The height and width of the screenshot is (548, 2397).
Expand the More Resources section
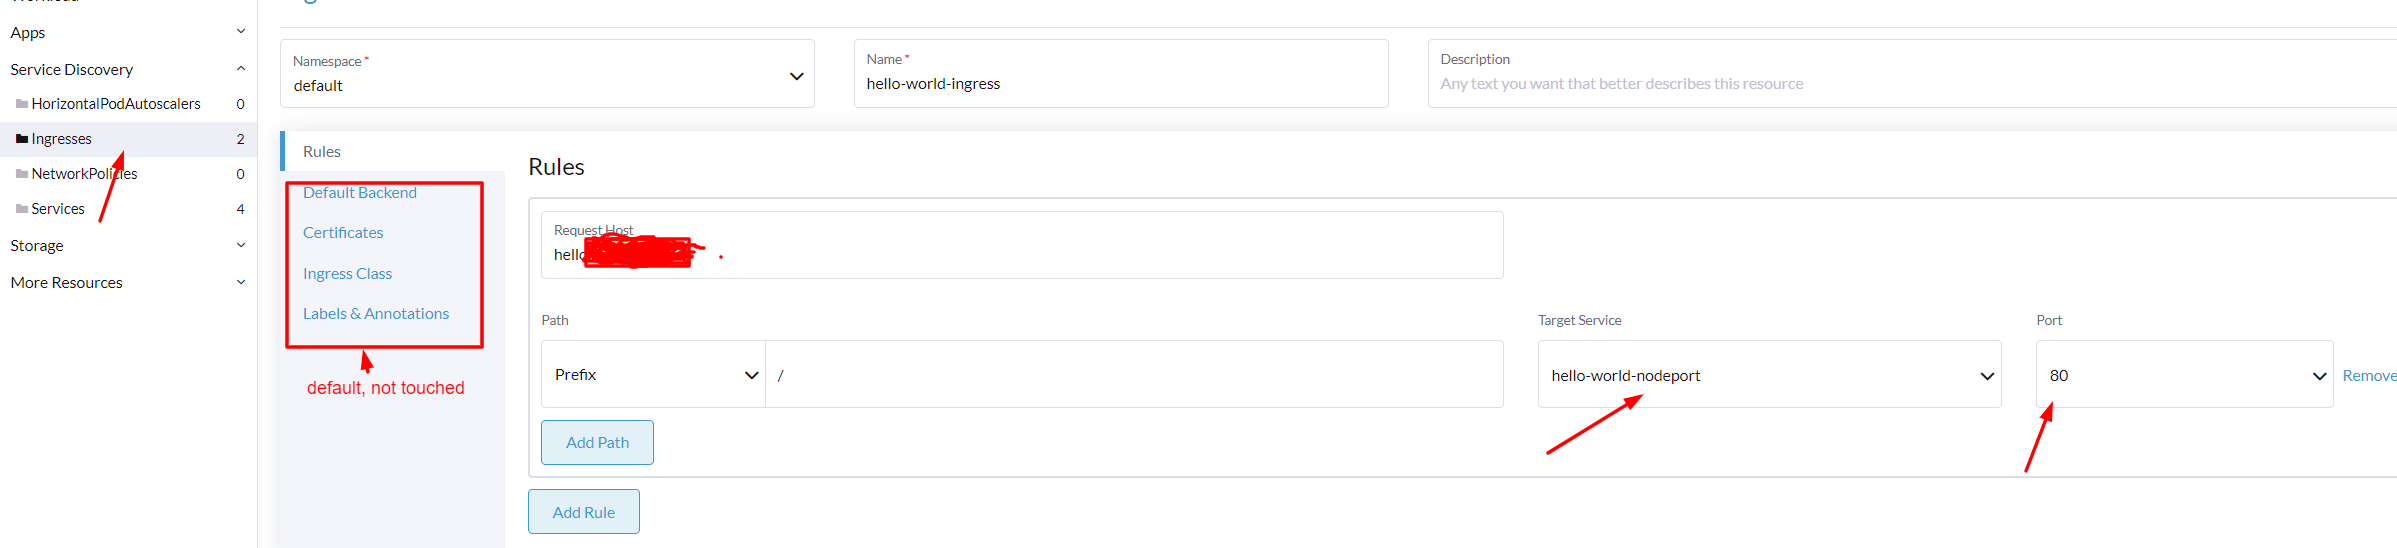(x=240, y=282)
